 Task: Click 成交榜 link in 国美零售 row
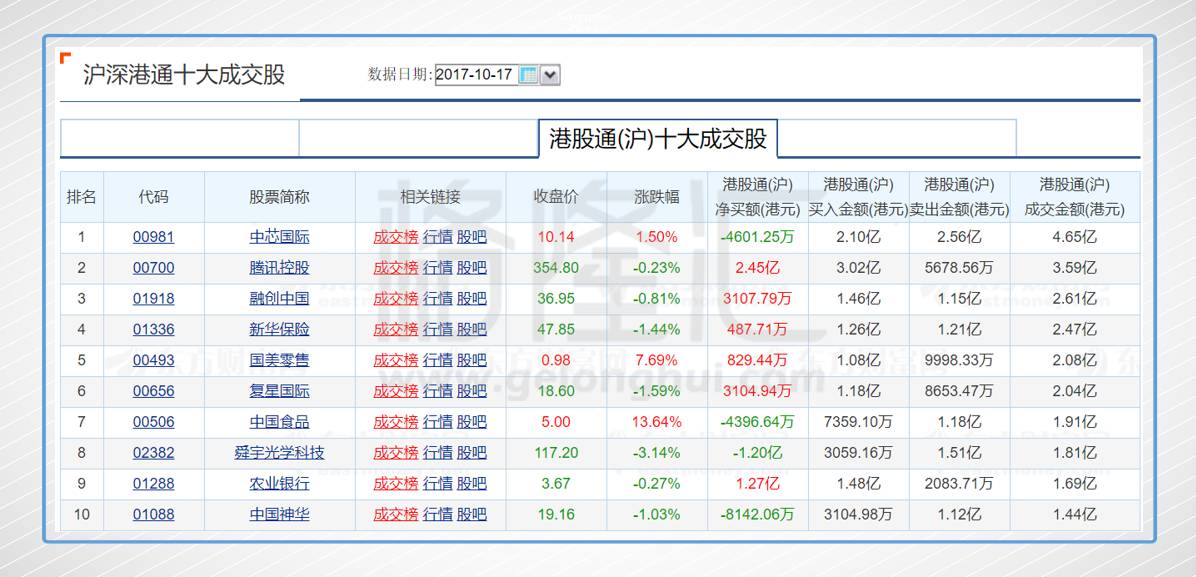click(x=396, y=360)
